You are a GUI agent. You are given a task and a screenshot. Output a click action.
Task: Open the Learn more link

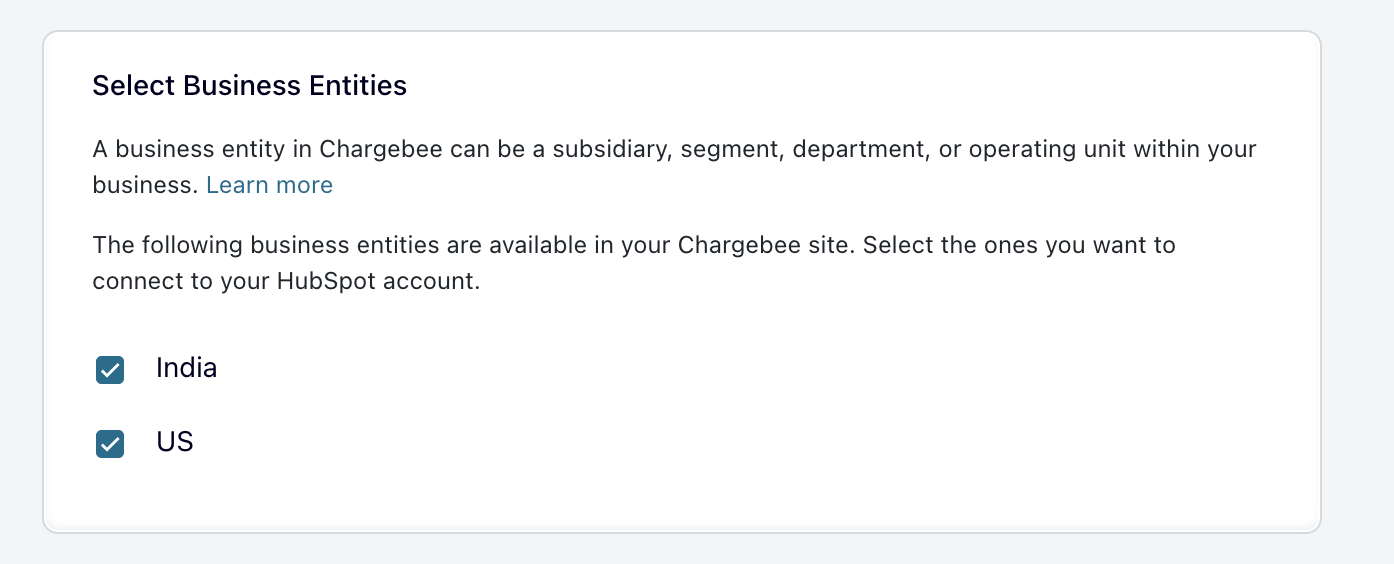269,185
